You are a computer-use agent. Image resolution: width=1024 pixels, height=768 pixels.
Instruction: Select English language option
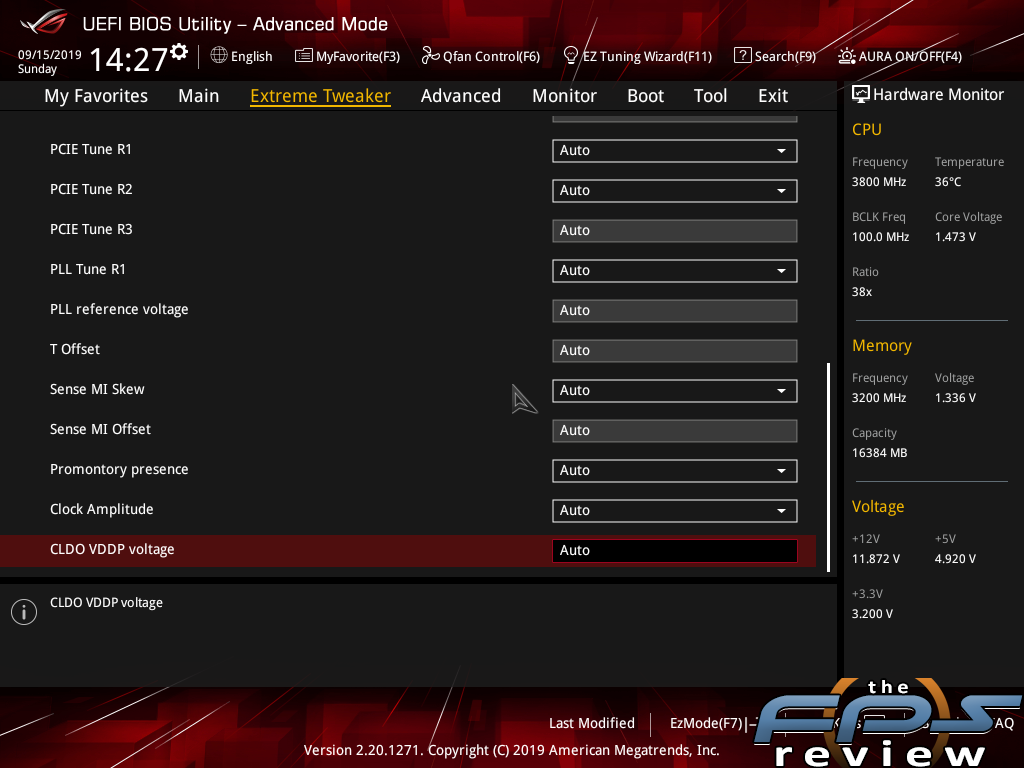[x=251, y=56]
